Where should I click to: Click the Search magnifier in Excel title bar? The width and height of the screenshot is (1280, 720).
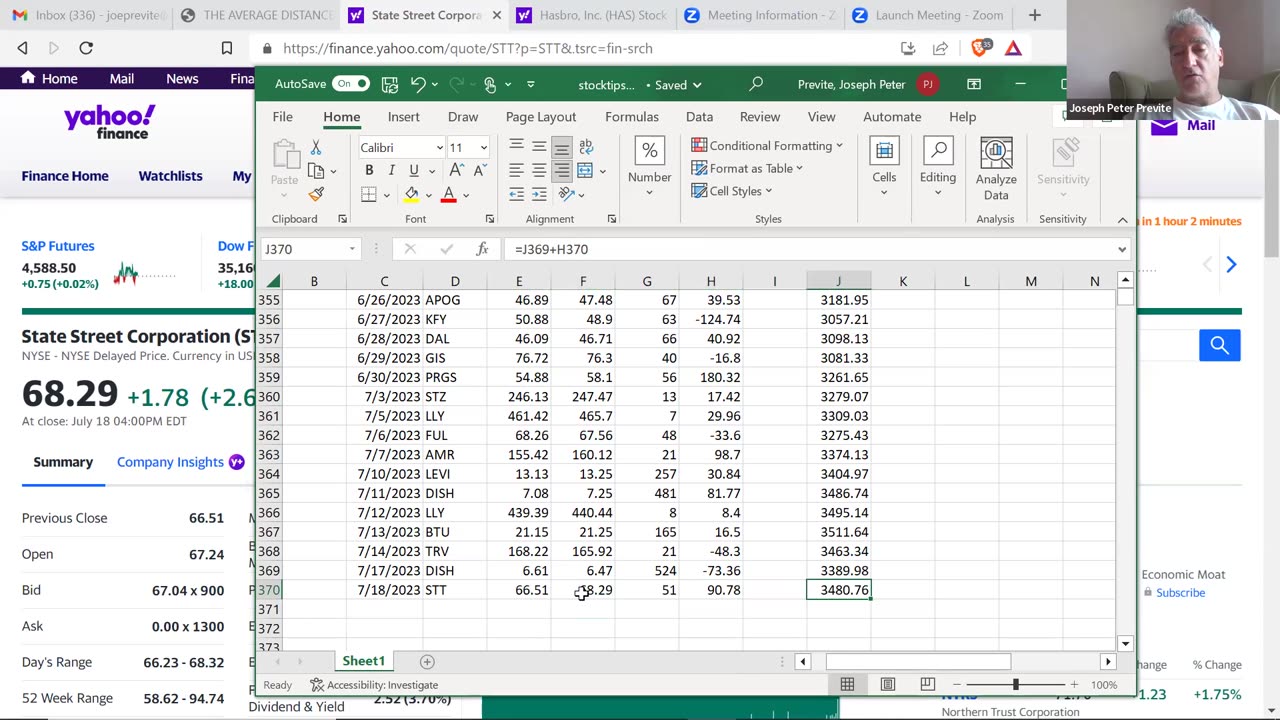[757, 84]
